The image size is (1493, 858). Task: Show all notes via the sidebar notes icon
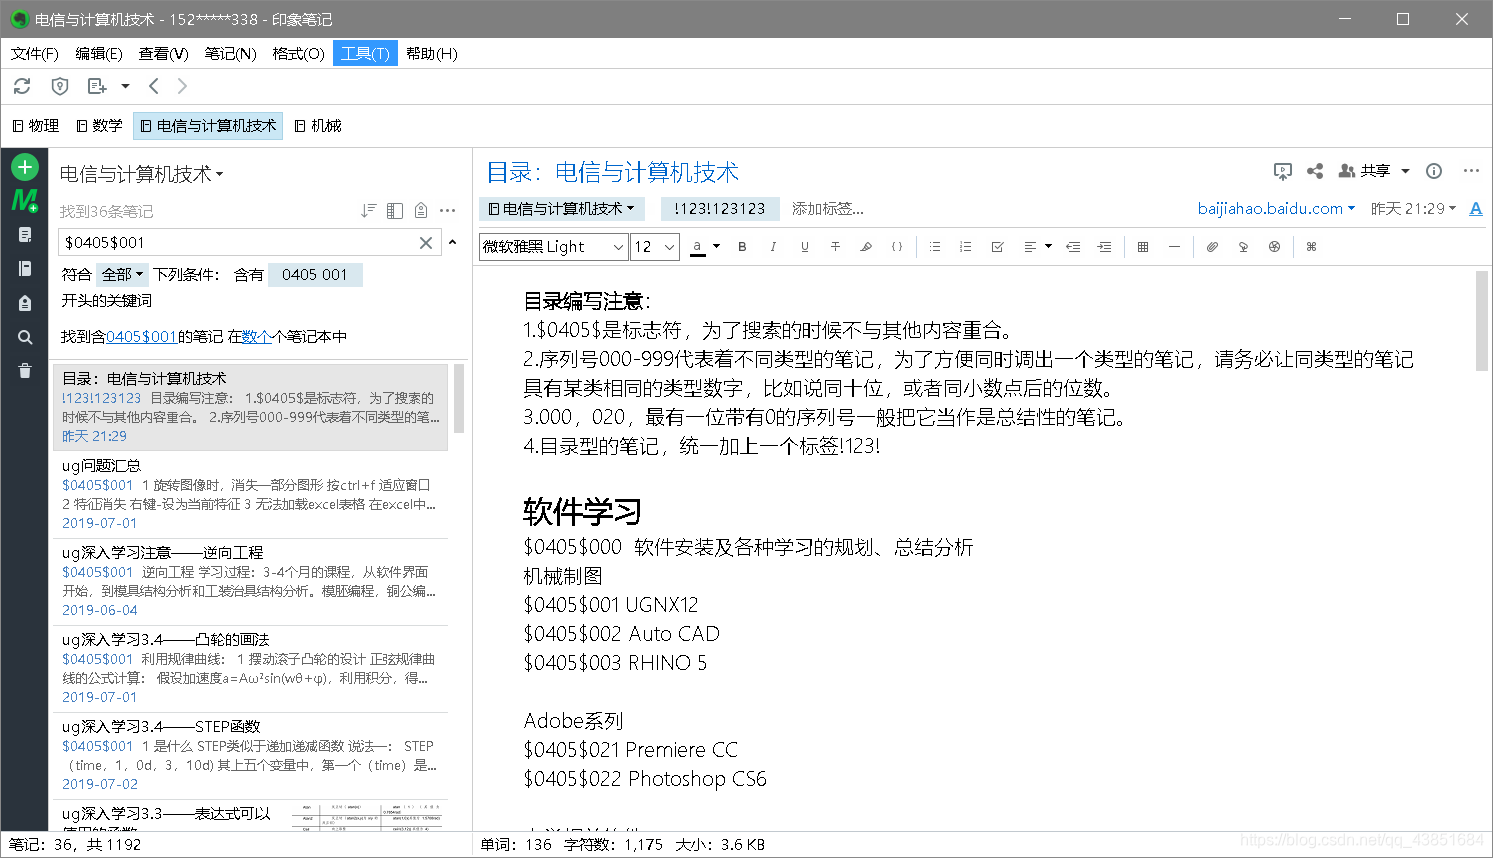click(25, 235)
